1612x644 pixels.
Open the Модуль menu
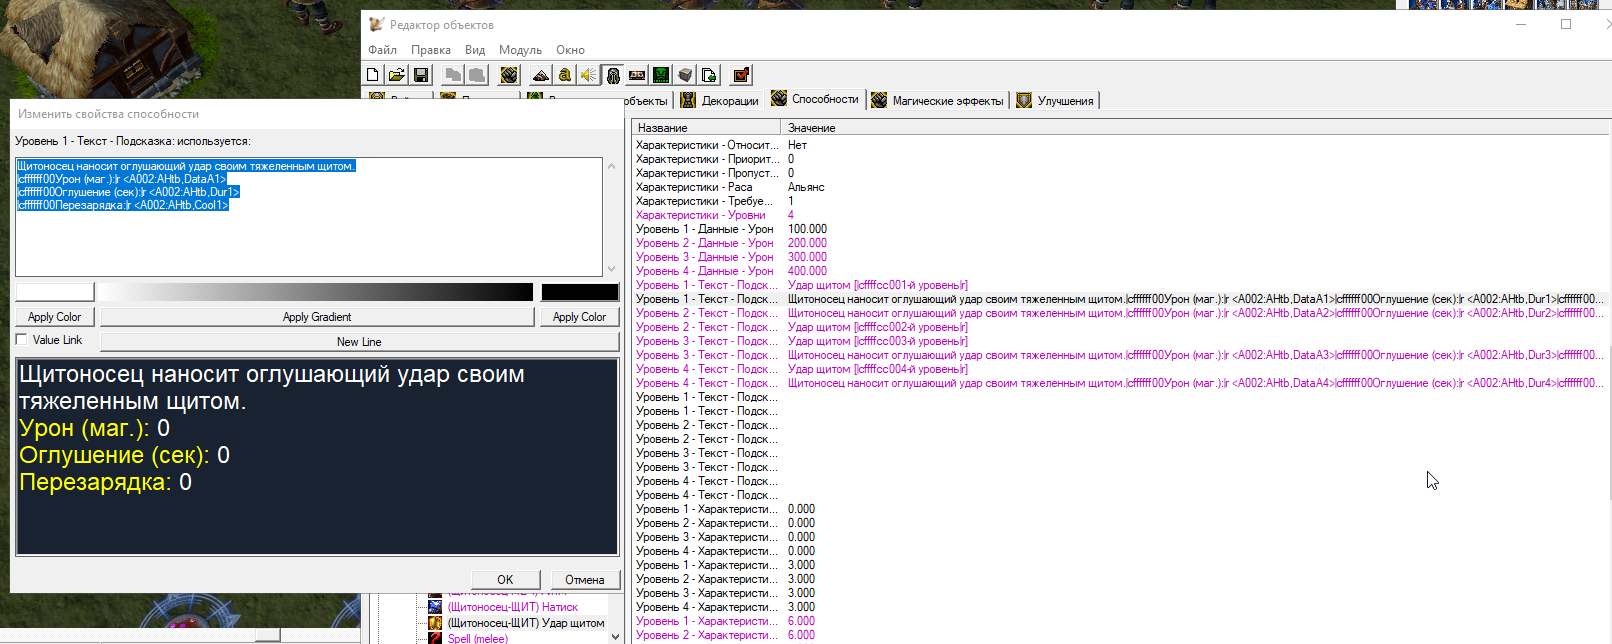tap(520, 50)
